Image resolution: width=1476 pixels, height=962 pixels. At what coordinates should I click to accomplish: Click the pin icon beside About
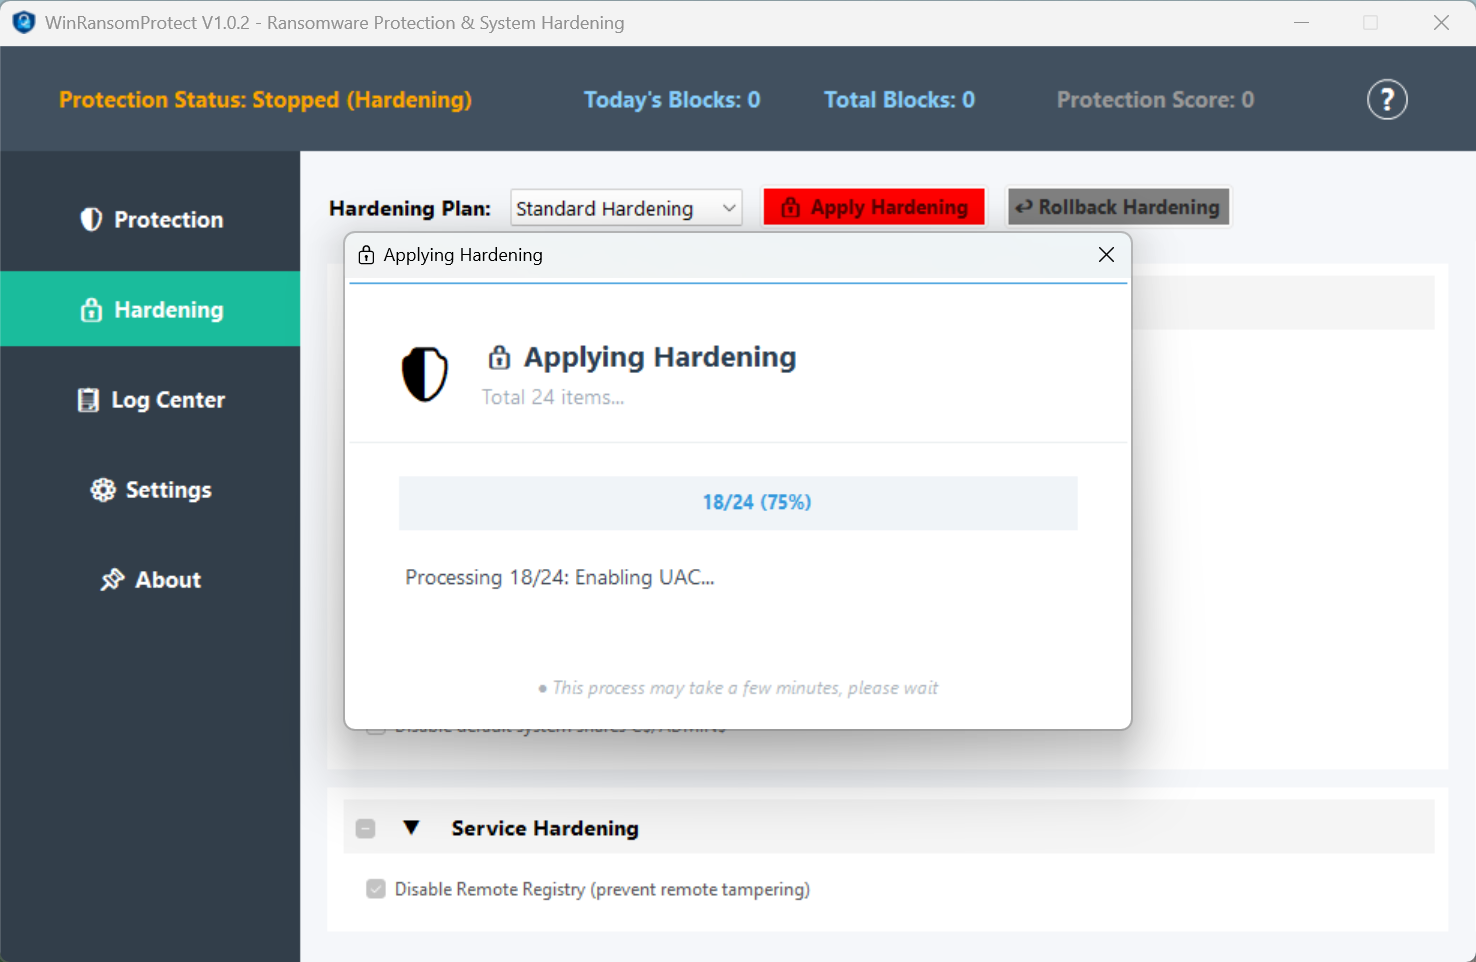point(112,580)
